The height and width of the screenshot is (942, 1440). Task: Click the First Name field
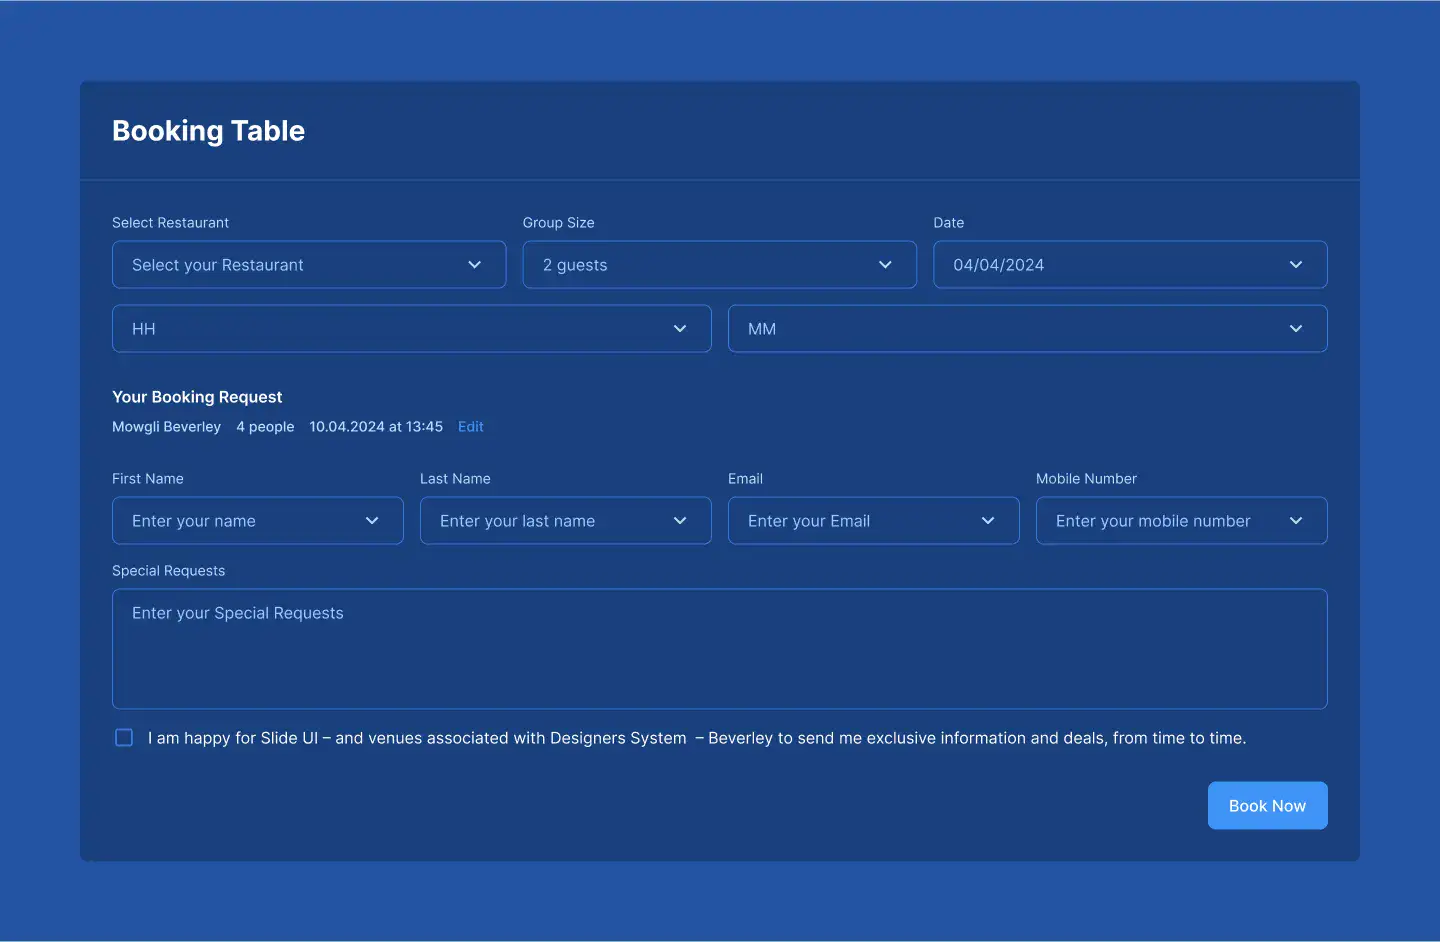coord(258,521)
